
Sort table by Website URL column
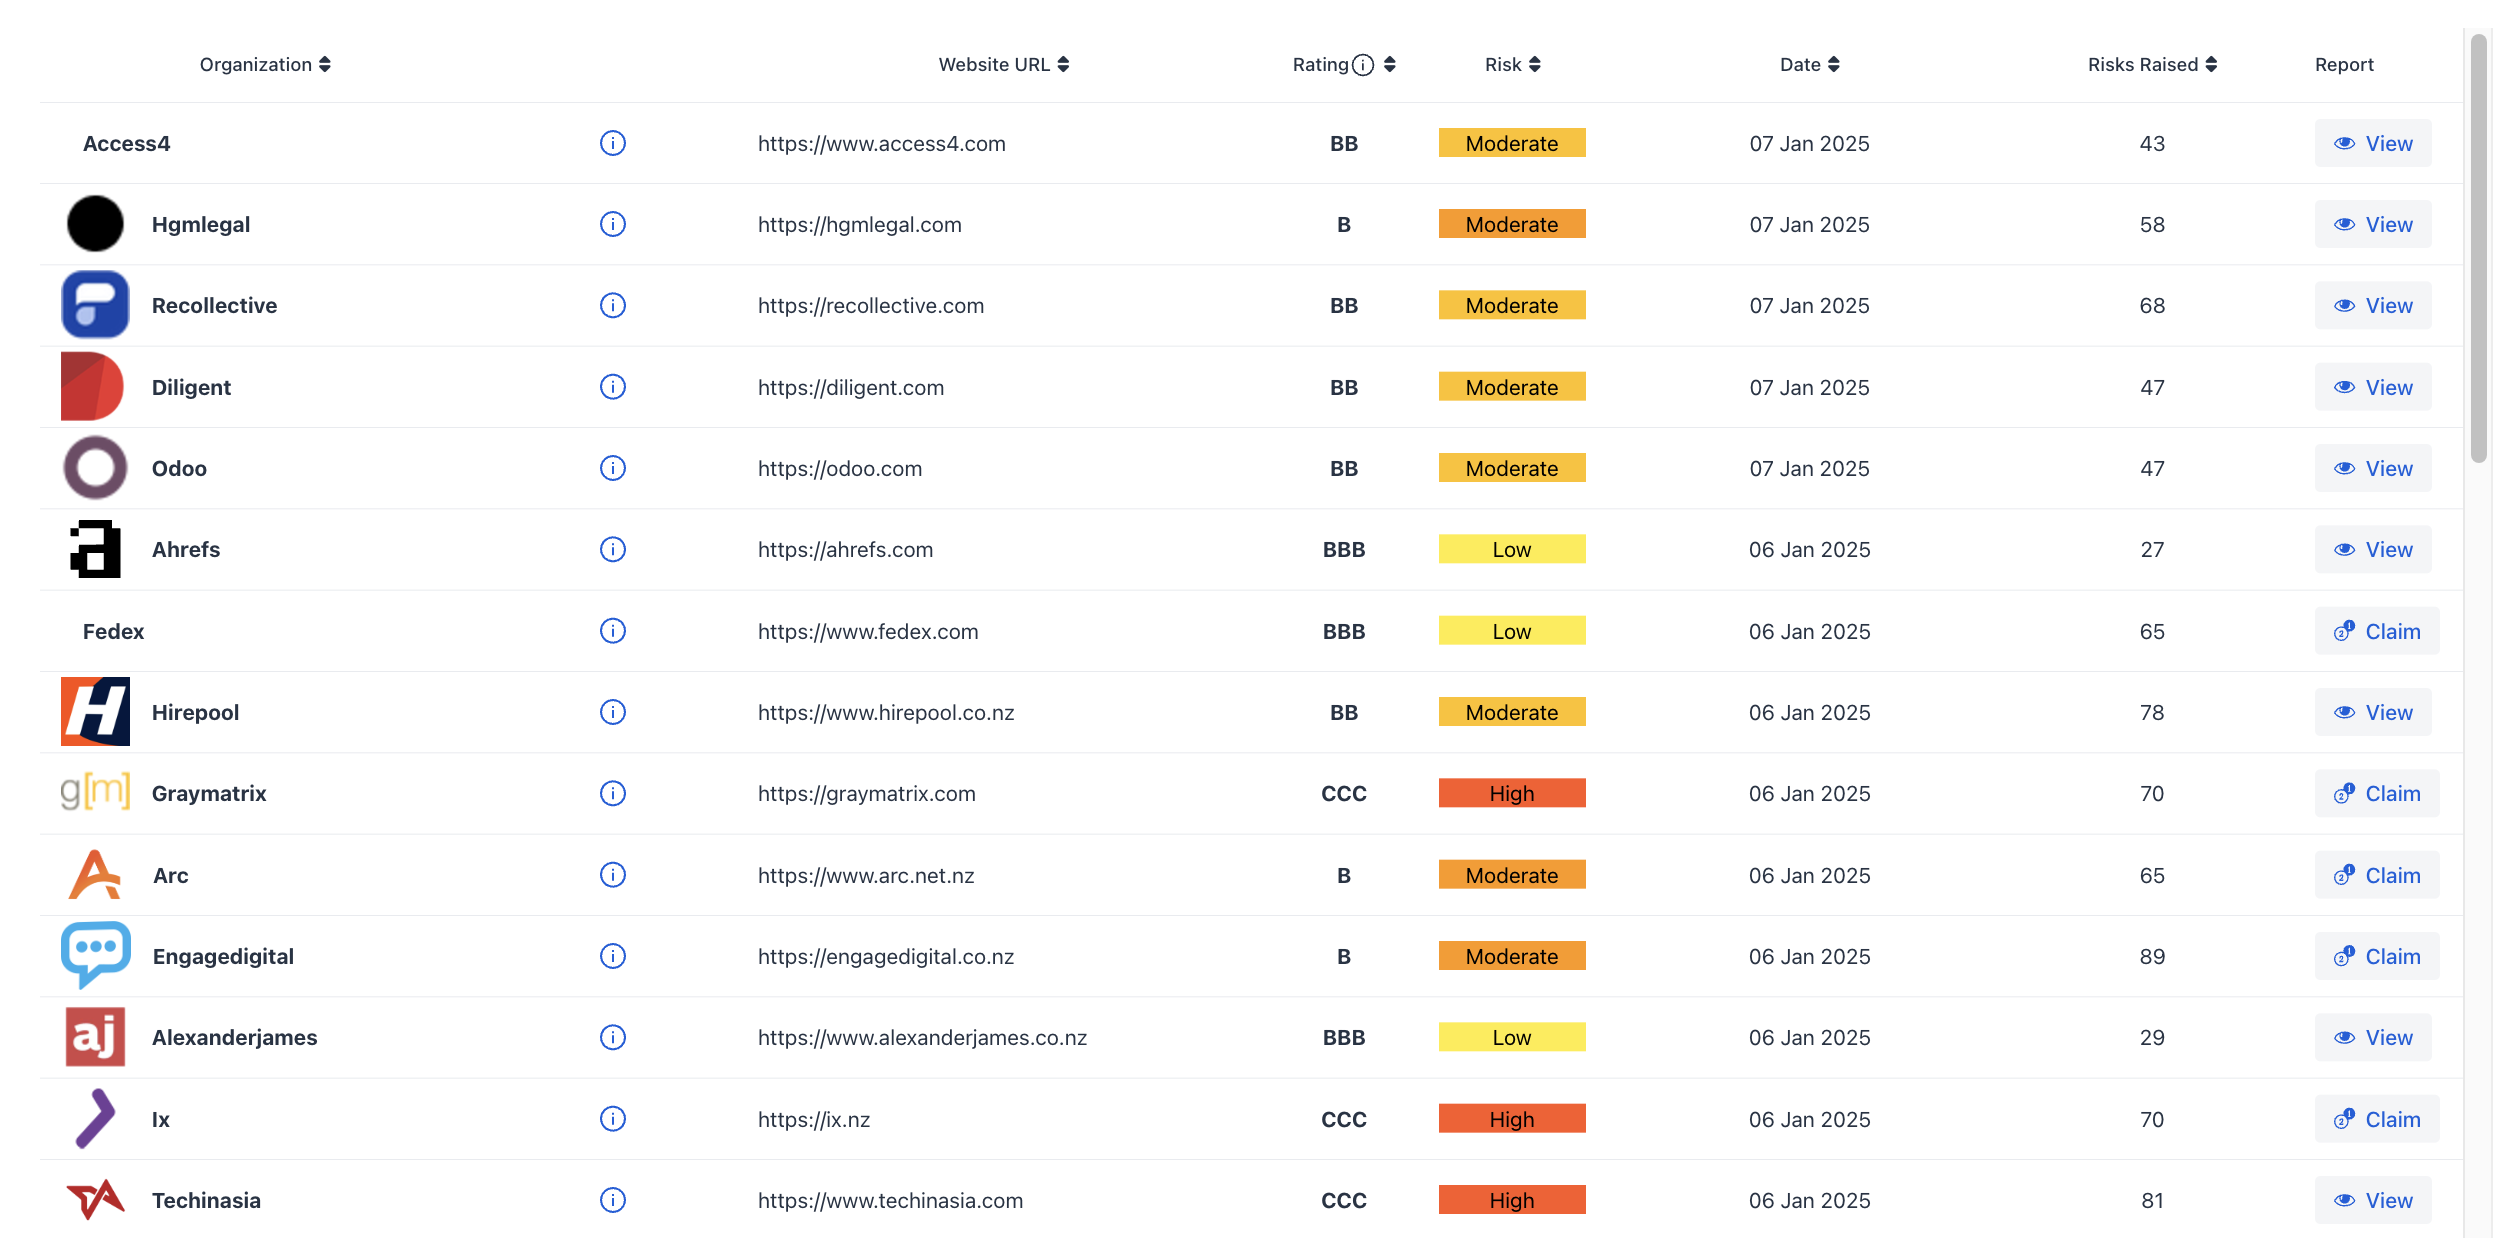(1004, 65)
